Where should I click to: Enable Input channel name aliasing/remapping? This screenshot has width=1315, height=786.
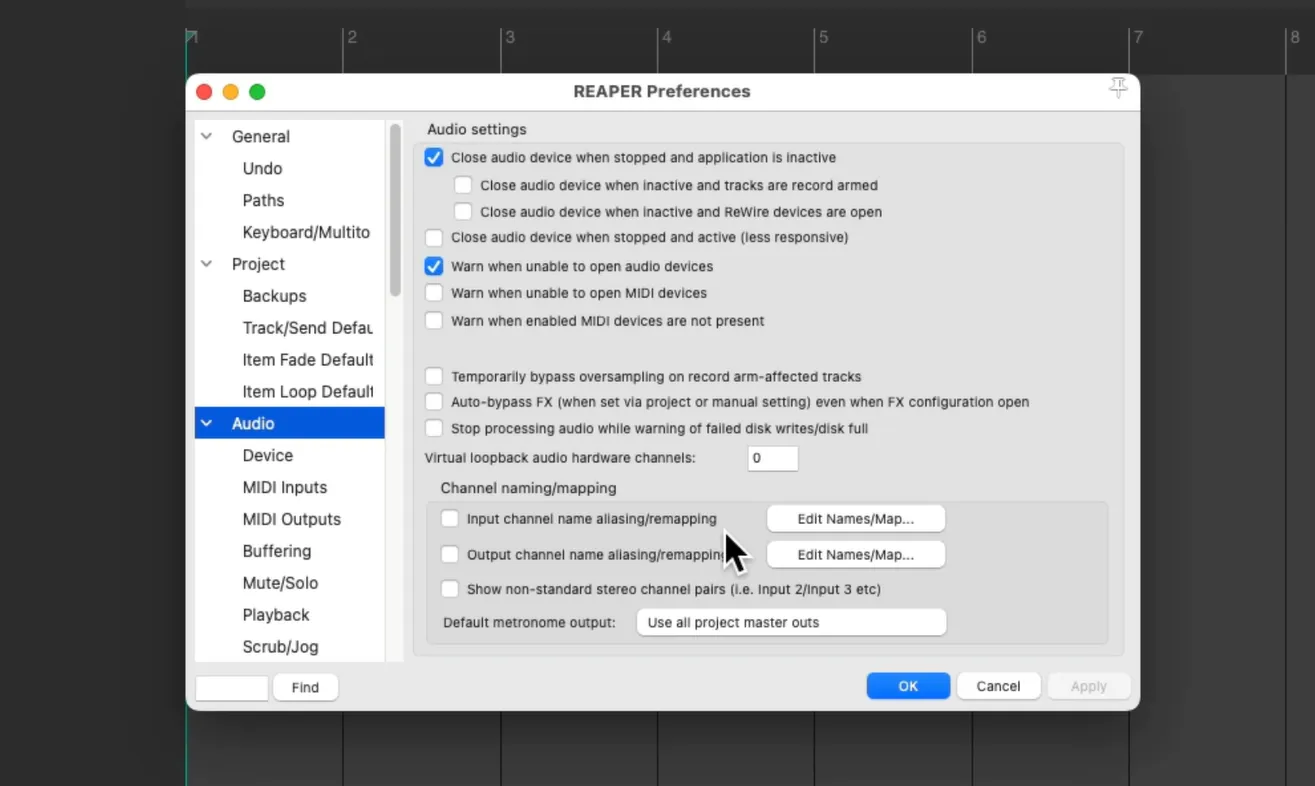tap(450, 519)
